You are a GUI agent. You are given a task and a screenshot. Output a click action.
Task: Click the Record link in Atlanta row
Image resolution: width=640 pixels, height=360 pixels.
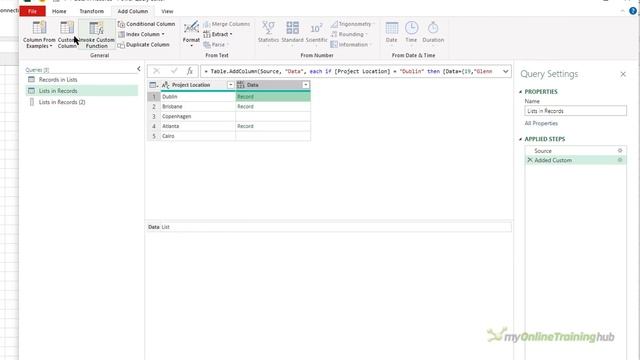(x=245, y=126)
